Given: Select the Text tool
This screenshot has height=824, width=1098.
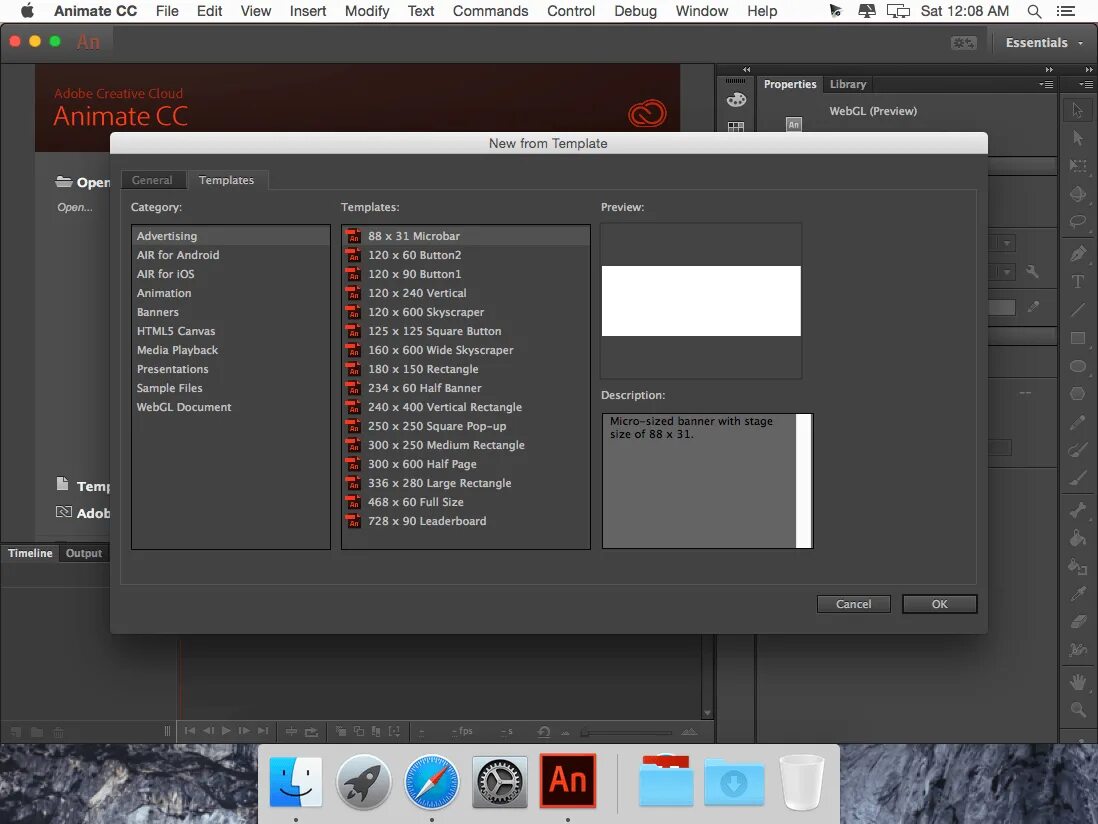Looking at the screenshot, I should pyautogui.click(x=1078, y=281).
